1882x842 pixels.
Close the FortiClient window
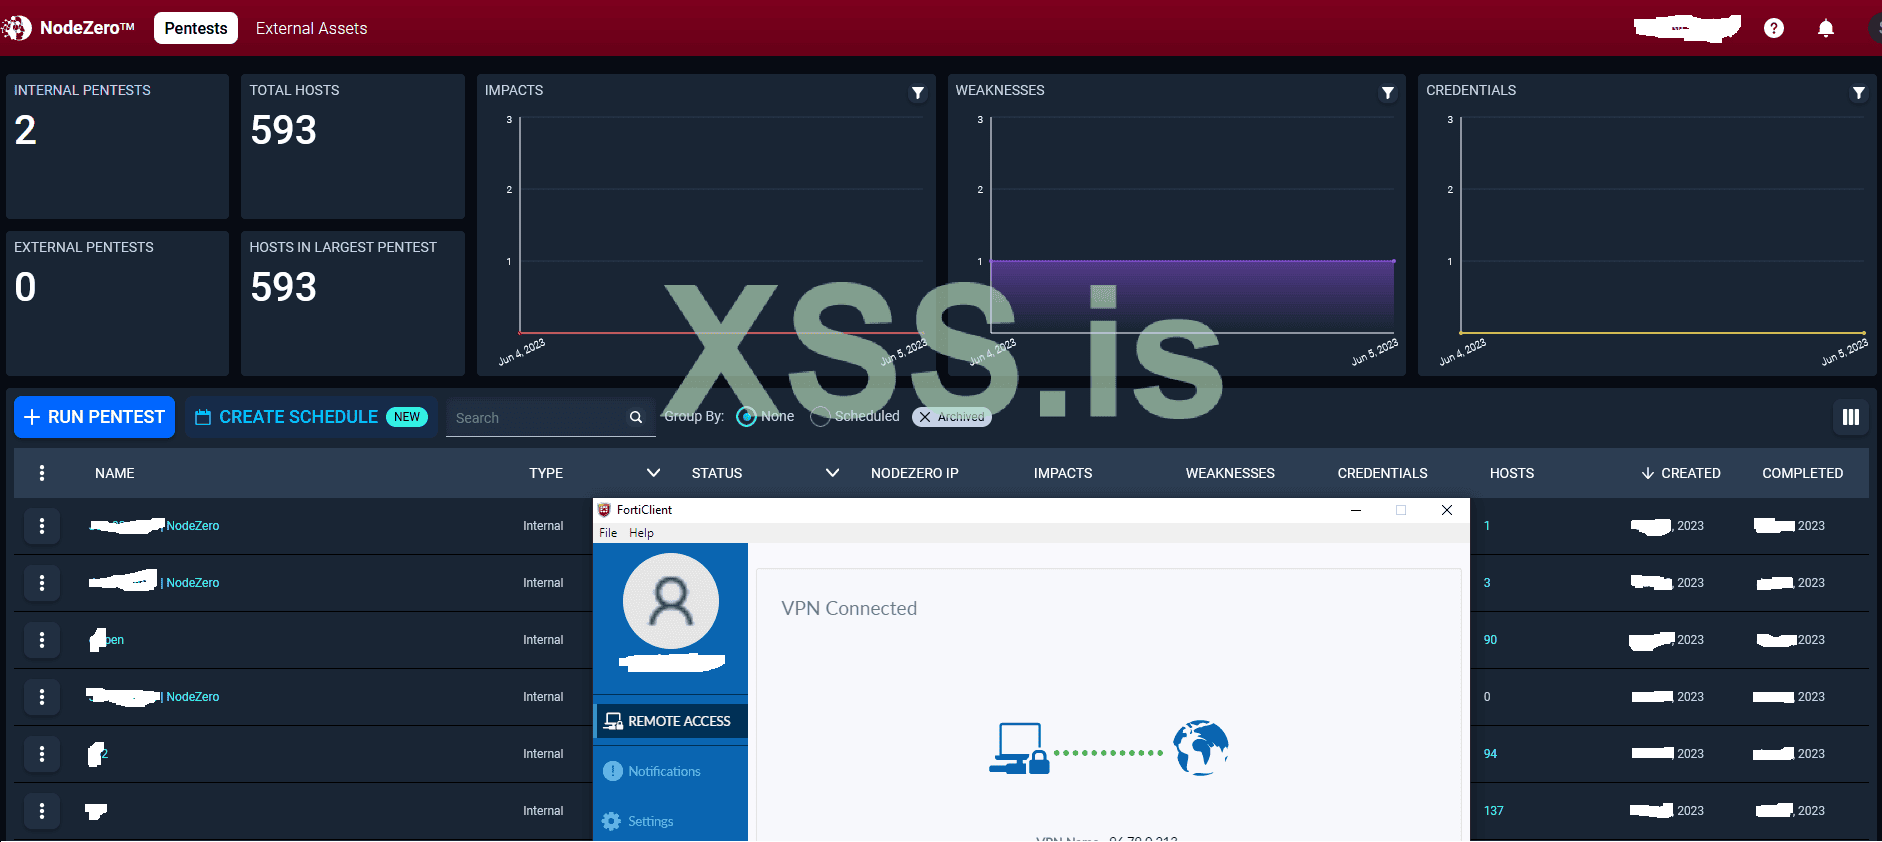(x=1447, y=510)
